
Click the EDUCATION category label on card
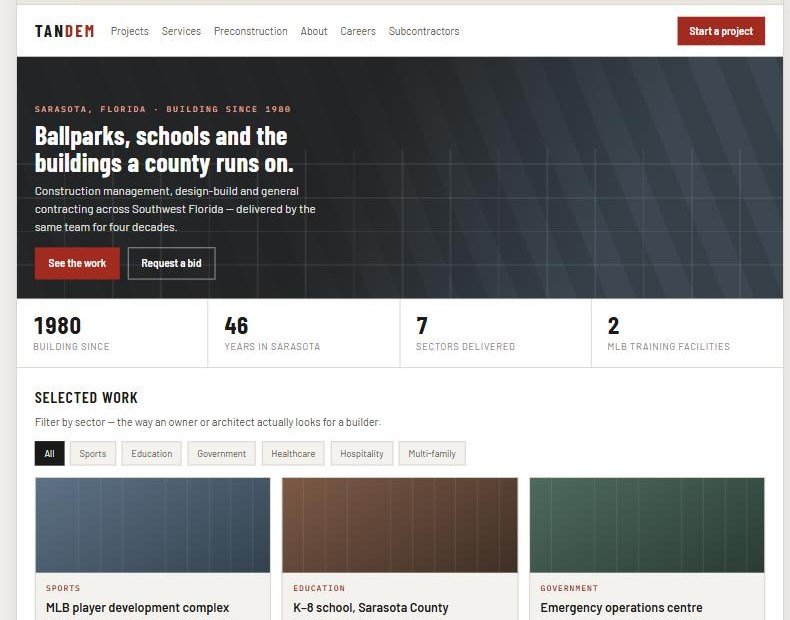(x=319, y=588)
